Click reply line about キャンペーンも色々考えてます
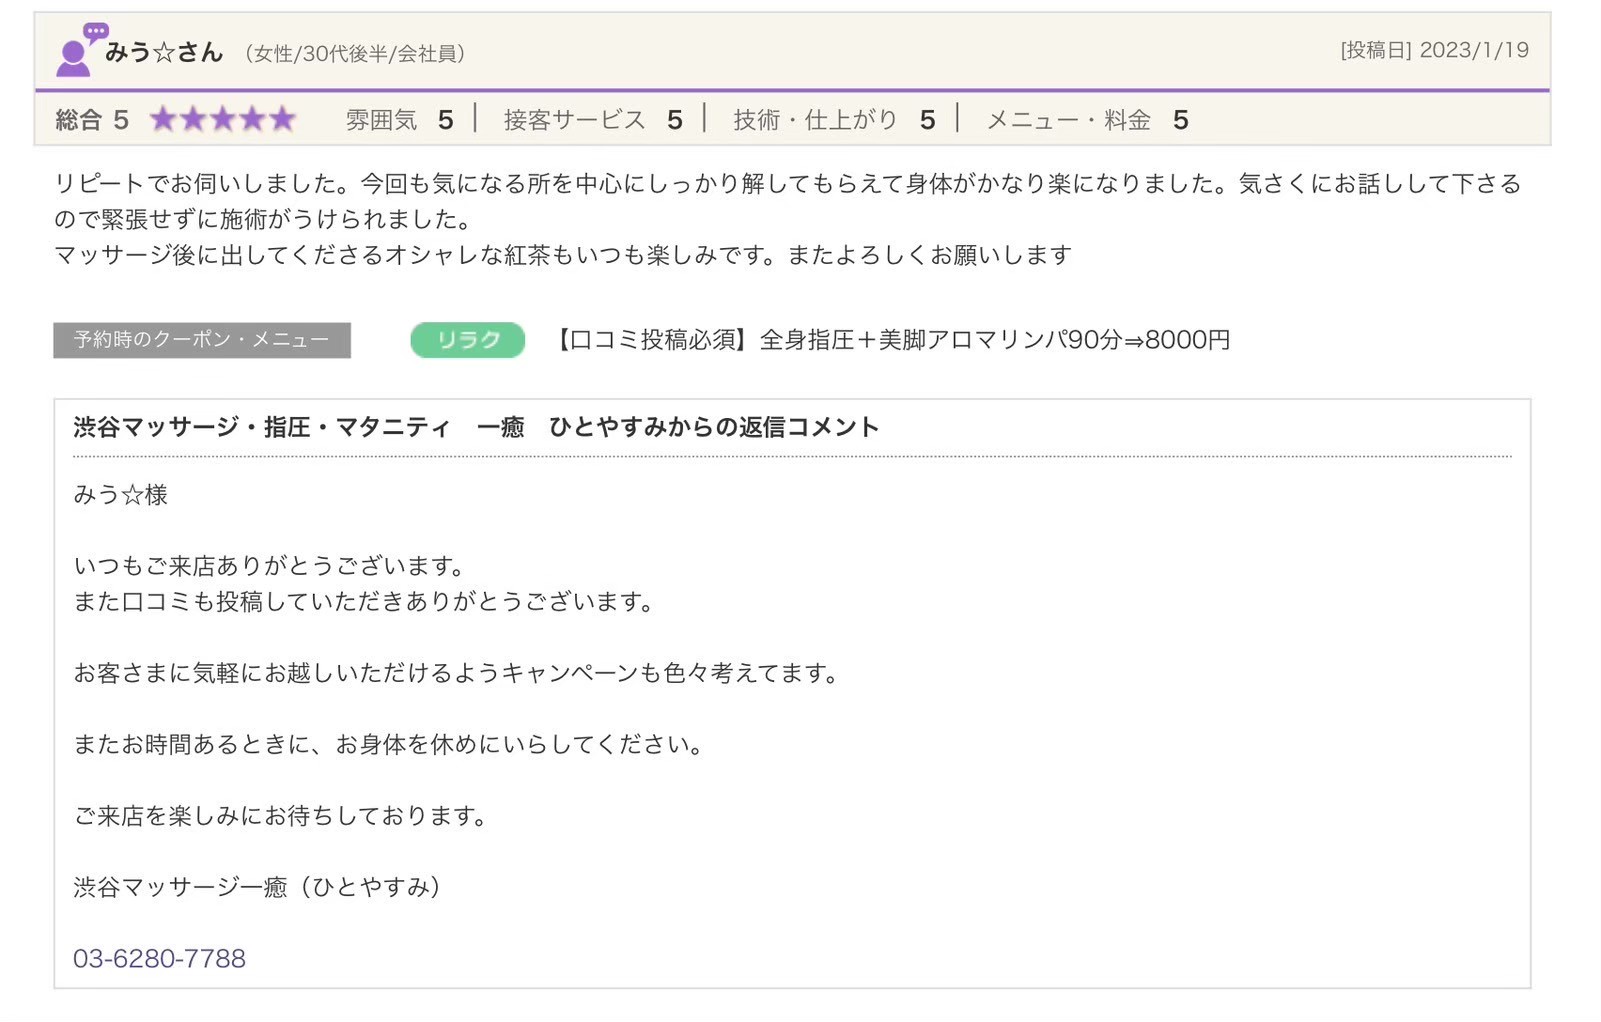The image size is (1601, 1022). [x=458, y=673]
